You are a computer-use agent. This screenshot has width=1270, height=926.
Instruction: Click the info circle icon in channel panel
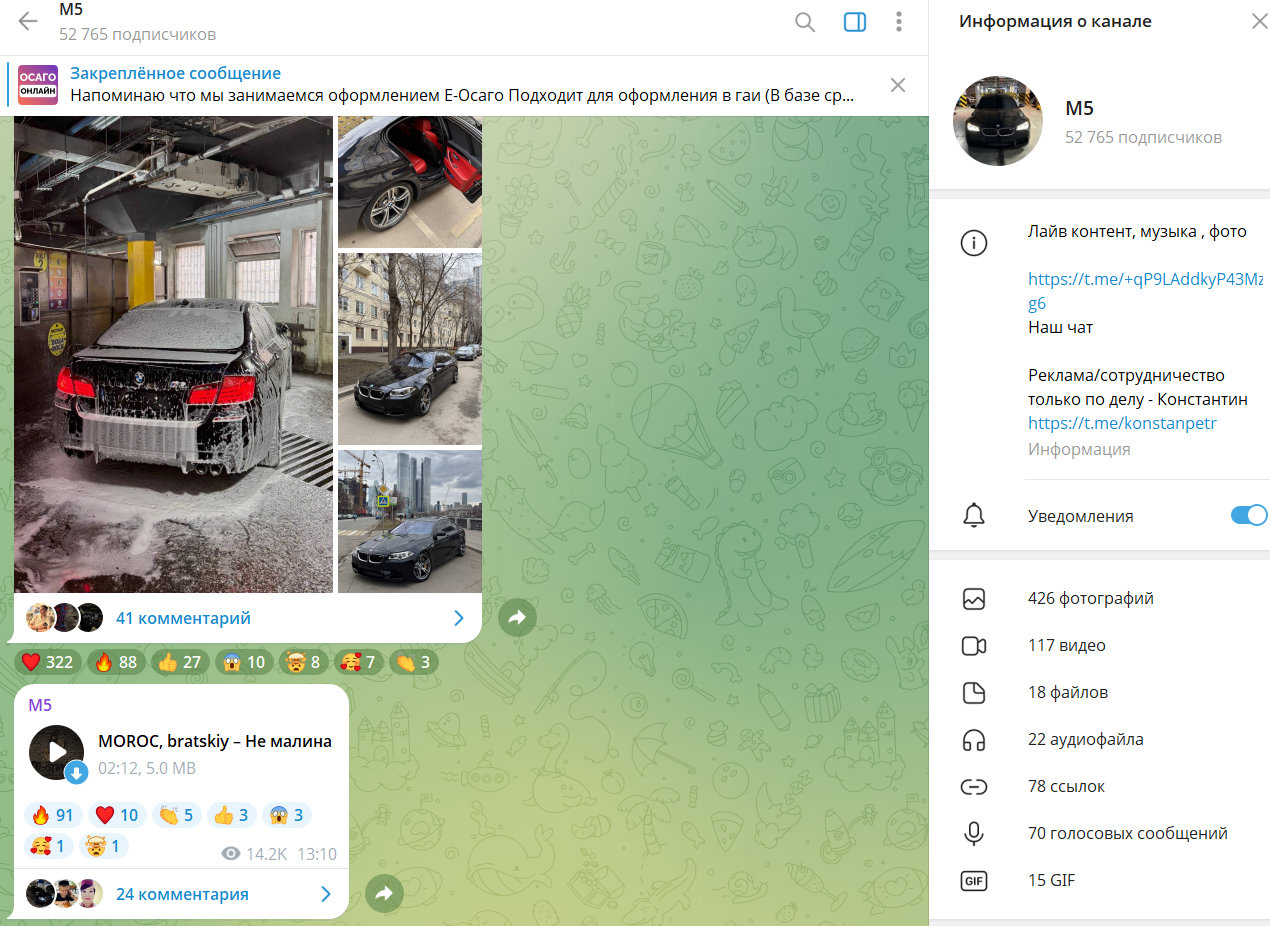(x=973, y=243)
